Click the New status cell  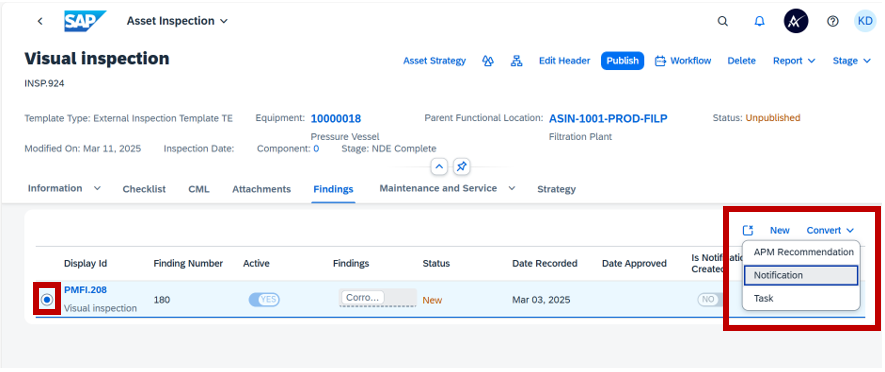coord(432,300)
